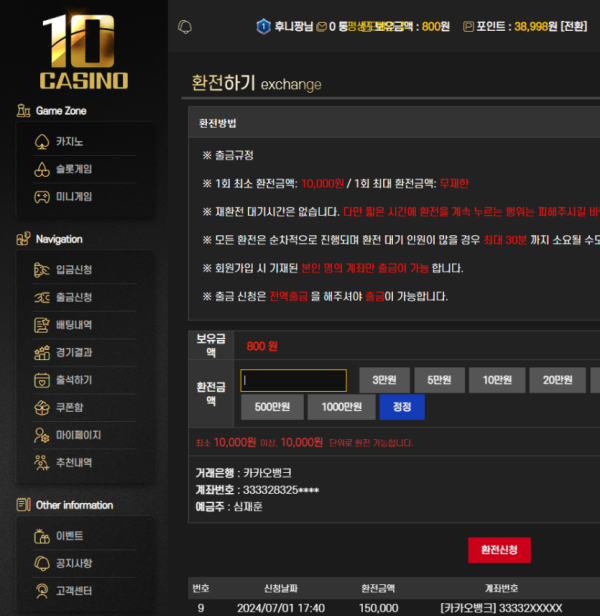Click the 번호 column header

(201, 588)
